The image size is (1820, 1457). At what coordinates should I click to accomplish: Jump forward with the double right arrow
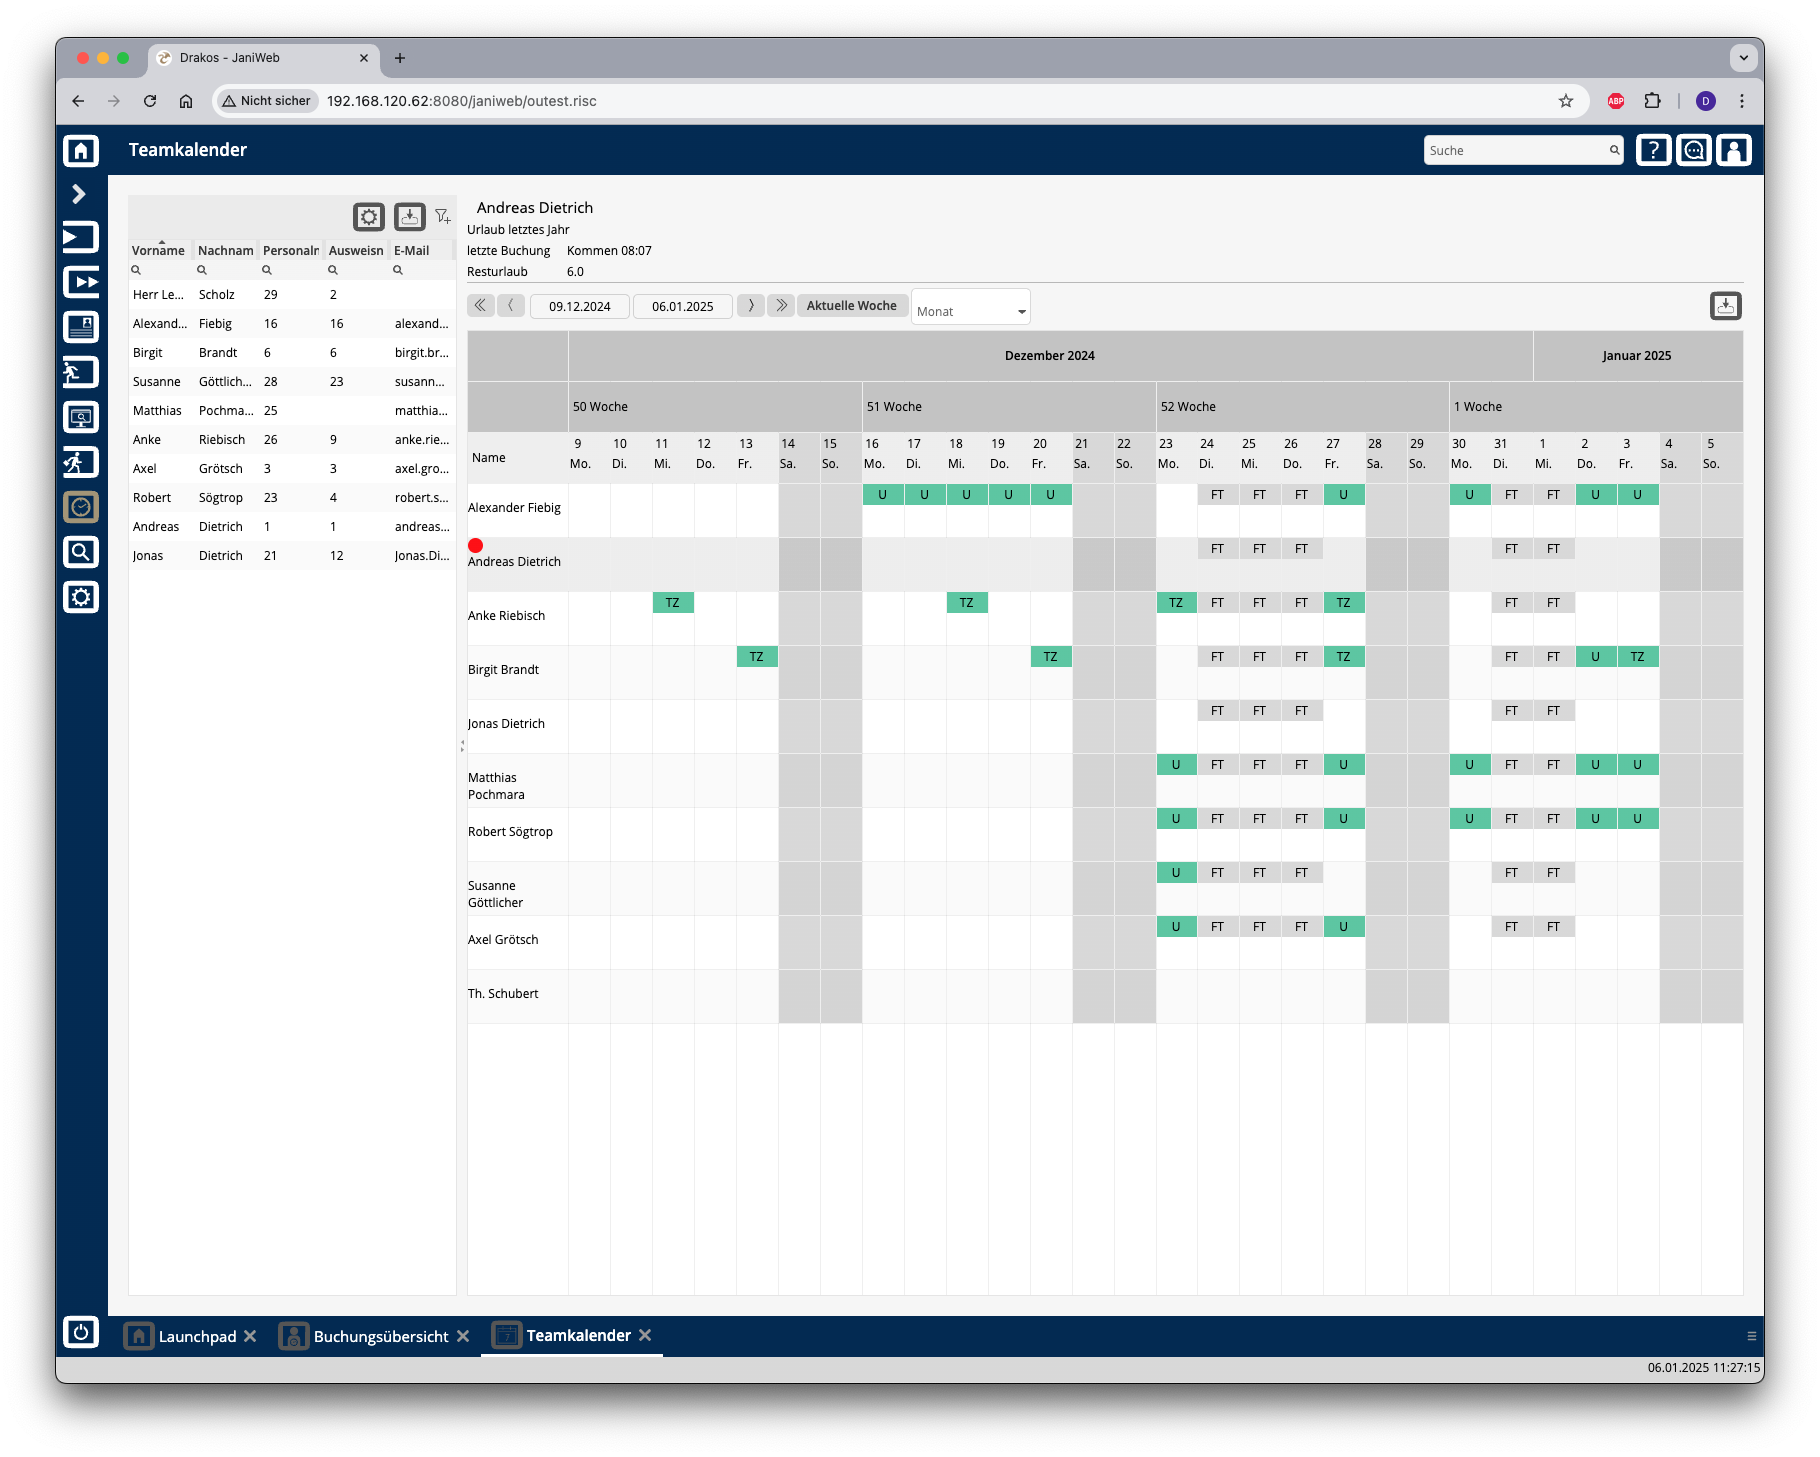(x=781, y=305)
